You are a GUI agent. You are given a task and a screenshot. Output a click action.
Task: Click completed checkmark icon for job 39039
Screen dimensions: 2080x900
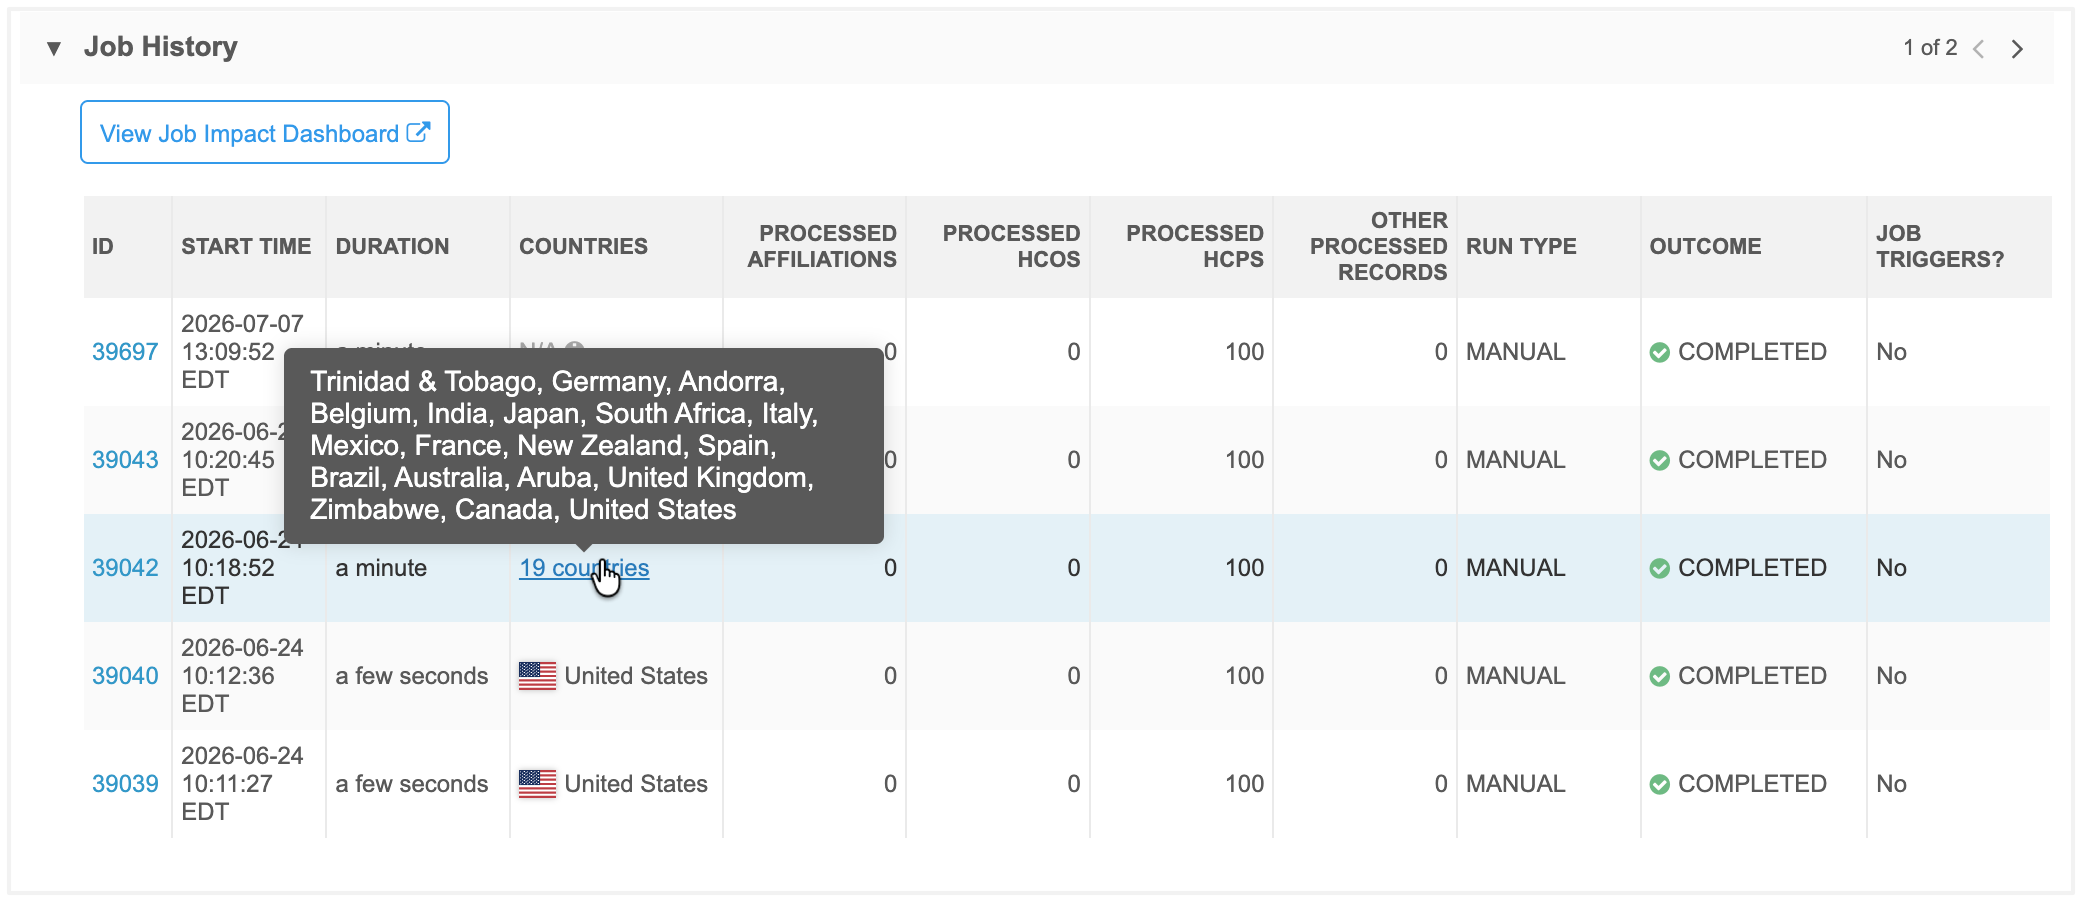click(x=1660, y=784)
